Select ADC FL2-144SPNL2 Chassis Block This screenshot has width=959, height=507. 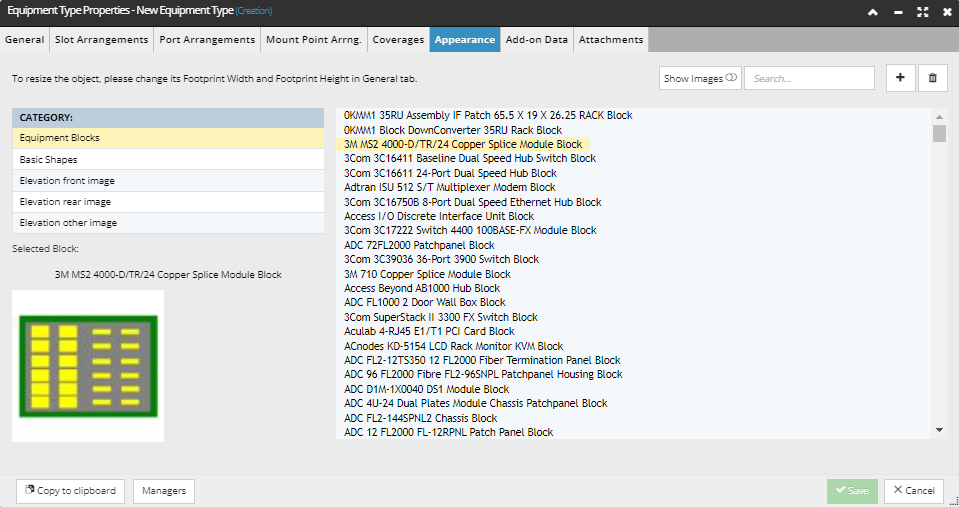click(421, 418)
